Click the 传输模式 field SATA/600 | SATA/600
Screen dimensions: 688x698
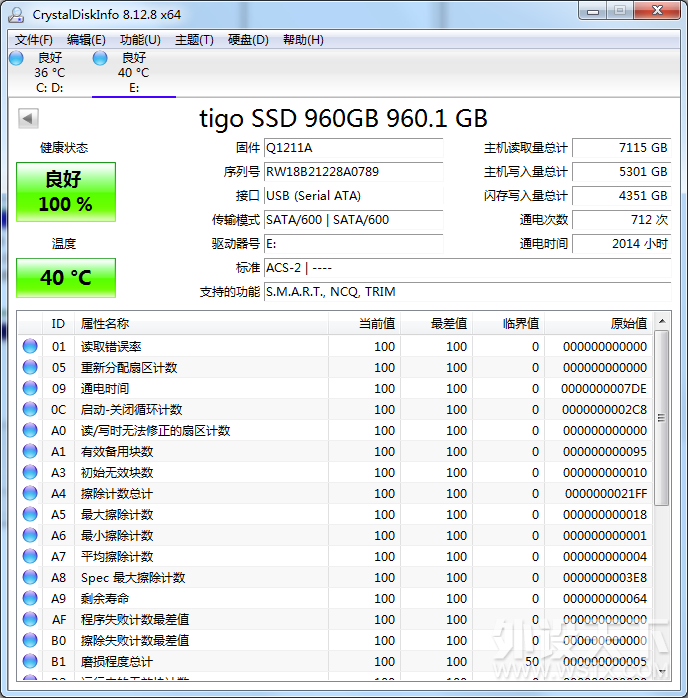point(353,220)
